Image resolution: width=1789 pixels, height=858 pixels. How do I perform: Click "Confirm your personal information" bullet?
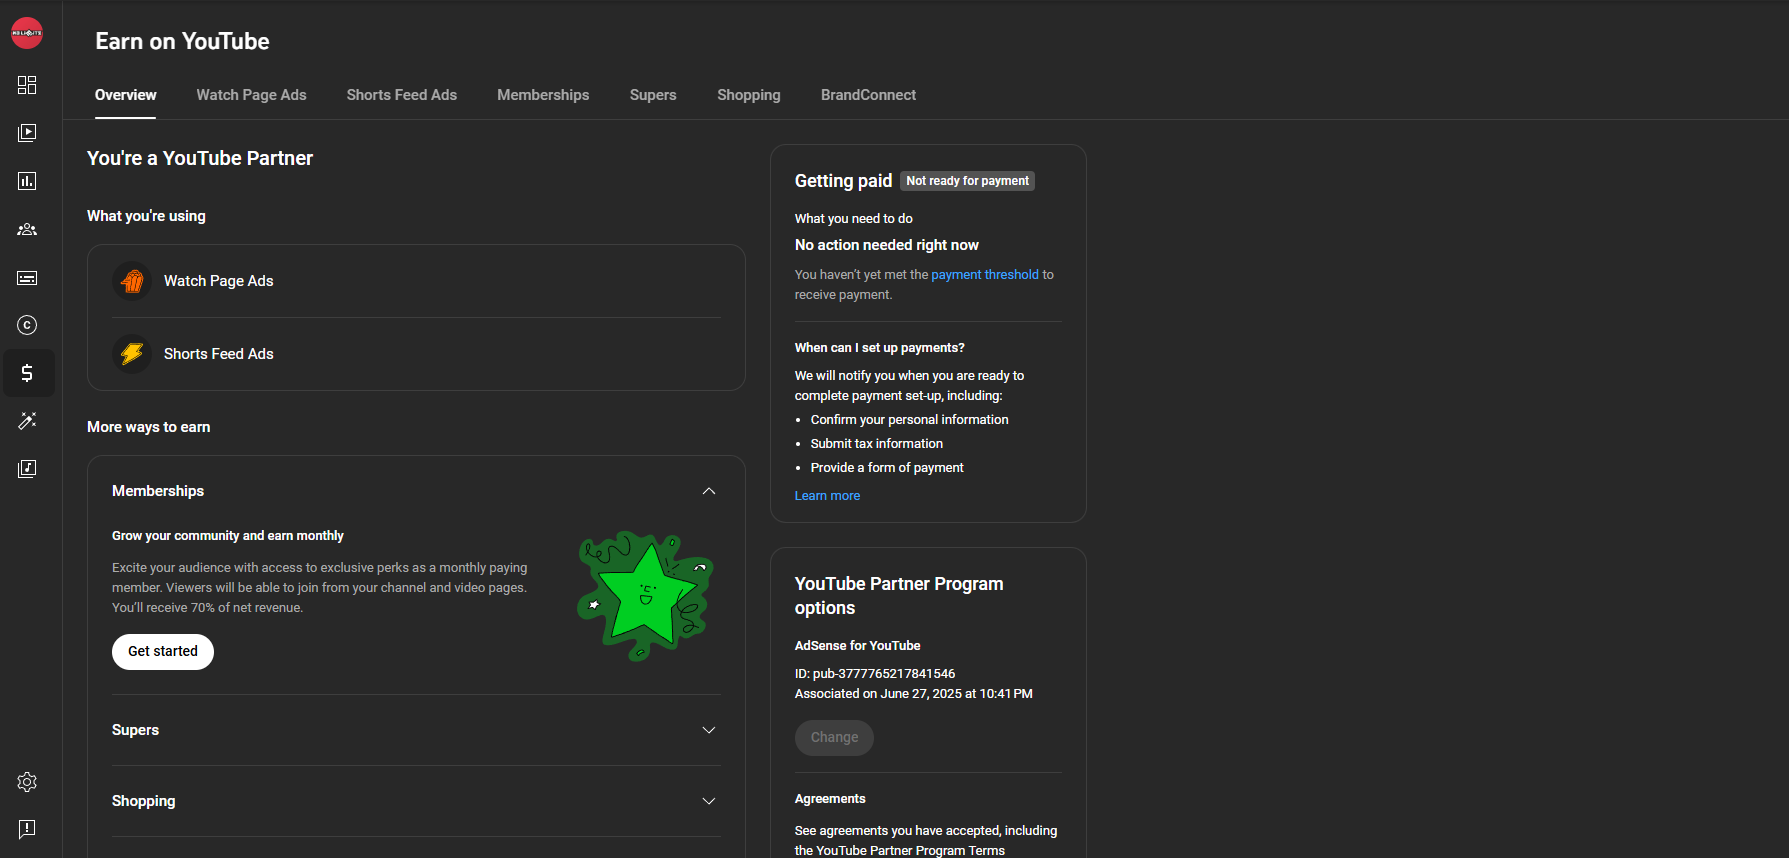[x=910, y=420]
